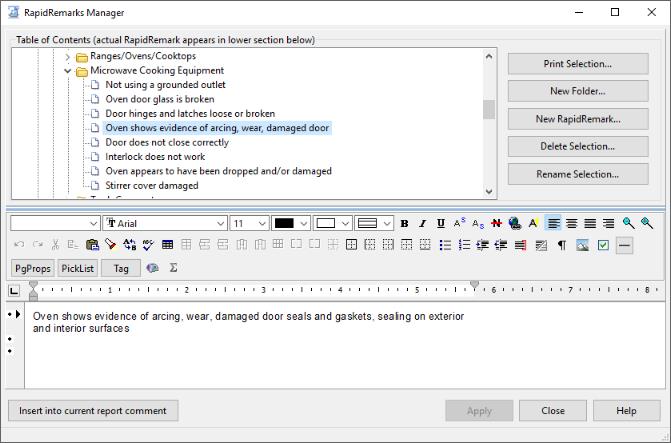This screenshot has width=671, height=443.
Task: Toggle Italic formatting
Action: (422, 223)
